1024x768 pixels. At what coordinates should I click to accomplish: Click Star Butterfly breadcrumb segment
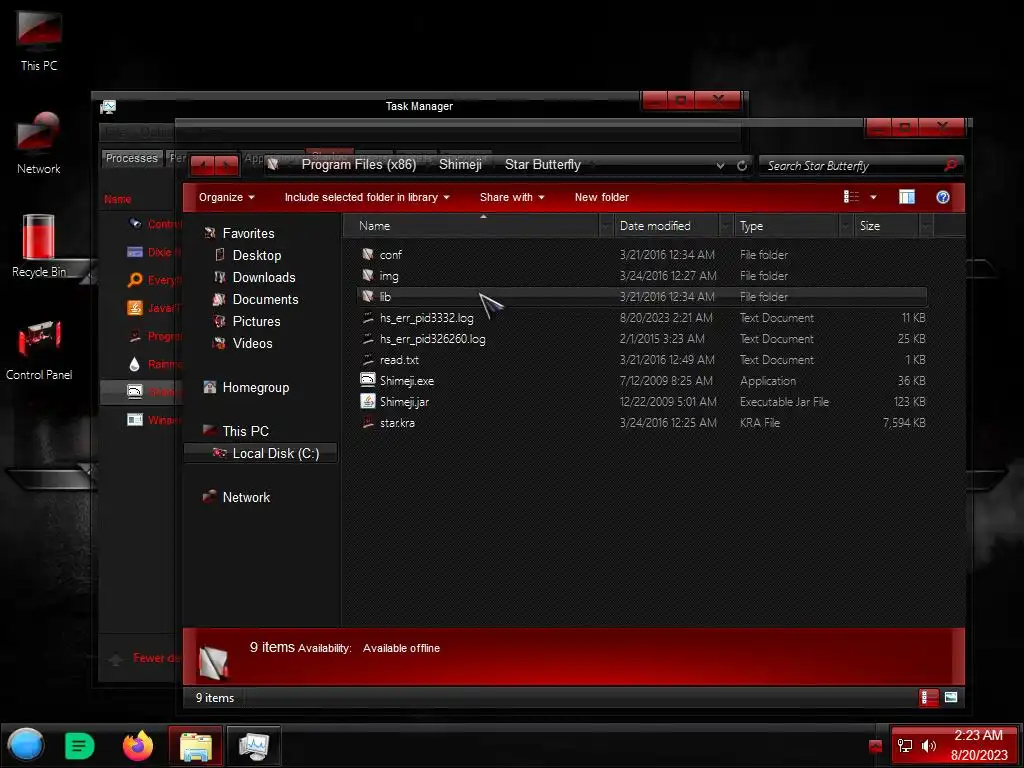[x=542, y=165]
